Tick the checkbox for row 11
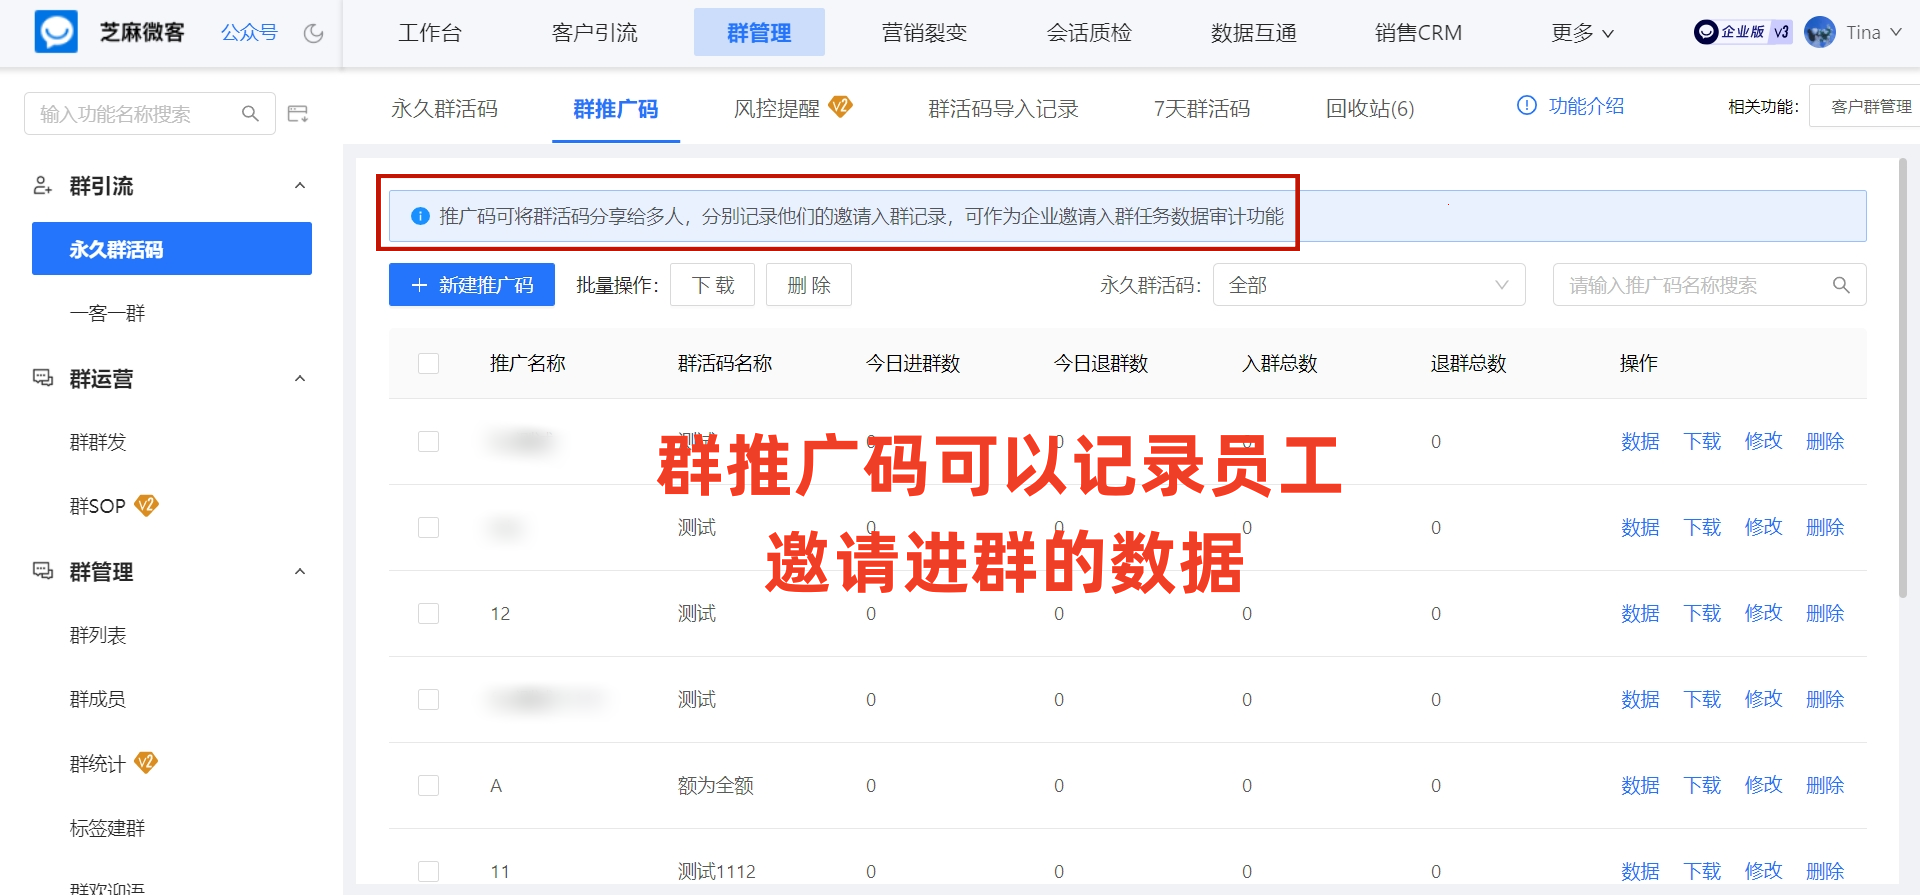The width and height of the screenshot is (1920, 895). pos(428,871)
